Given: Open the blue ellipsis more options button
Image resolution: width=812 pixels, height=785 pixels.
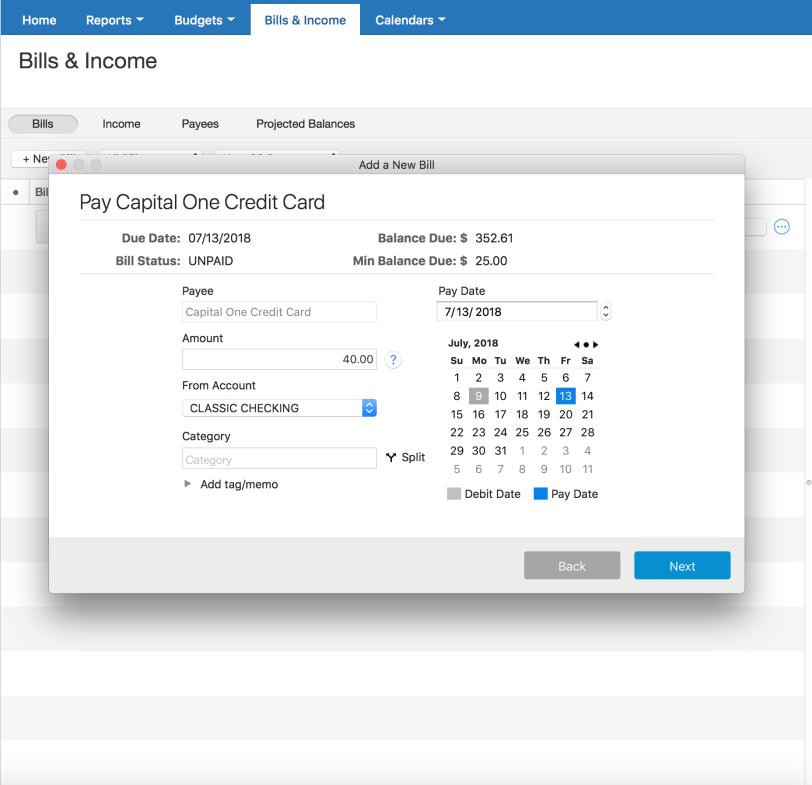Looking at the screenshot, I should pos(782,227).
